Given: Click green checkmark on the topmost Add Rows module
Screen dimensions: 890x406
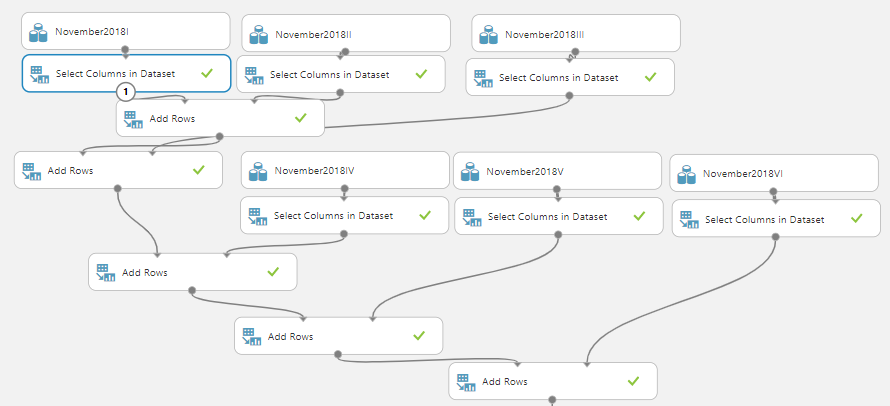Looking at the screenshot, I should [301, 118].
